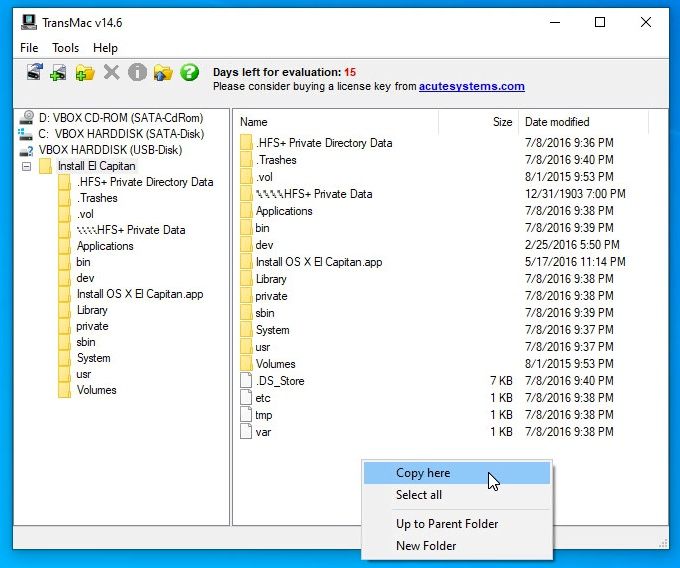The width and height of the screenshot is (680, 568).
Task: Select the Applications folder in the left tree
Action: tap(105, 246)
